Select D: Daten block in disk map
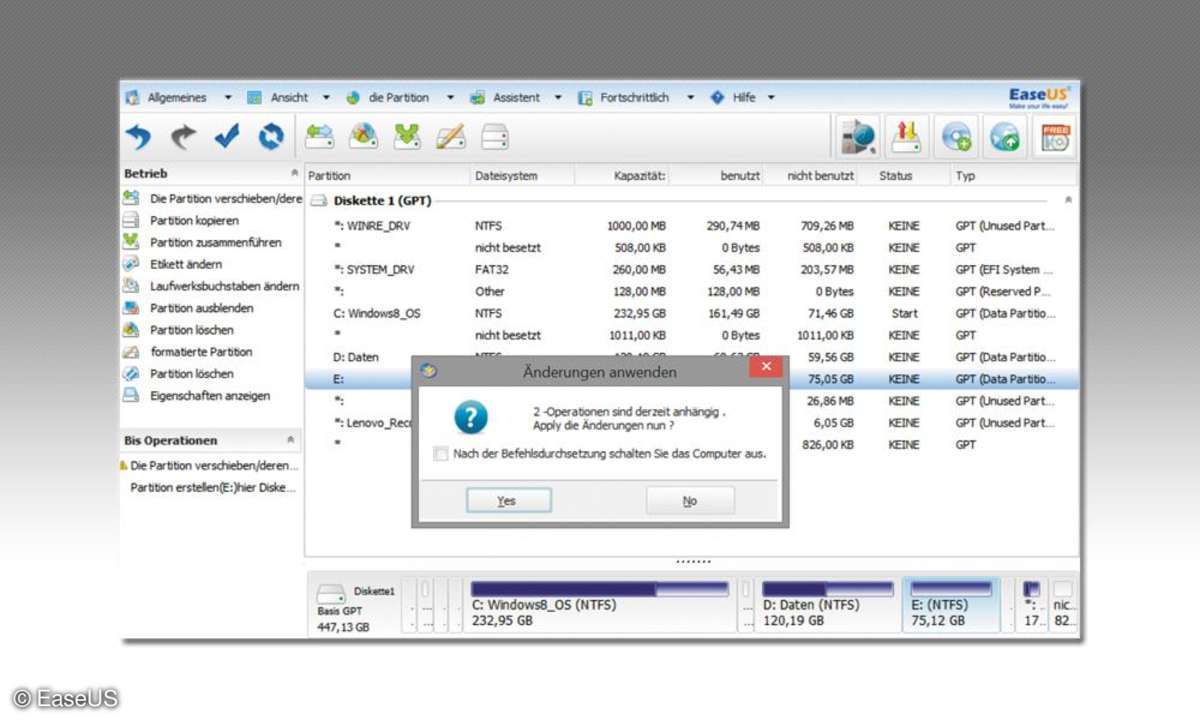 828,605
